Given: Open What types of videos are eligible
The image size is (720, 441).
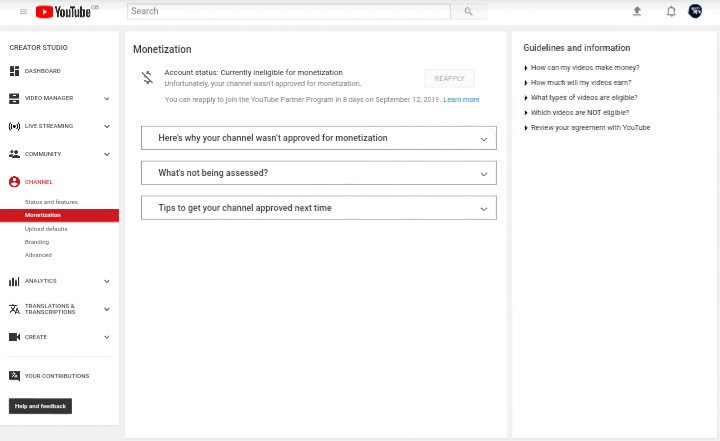Looking at the screenshot, I should [x=584, y=97].
